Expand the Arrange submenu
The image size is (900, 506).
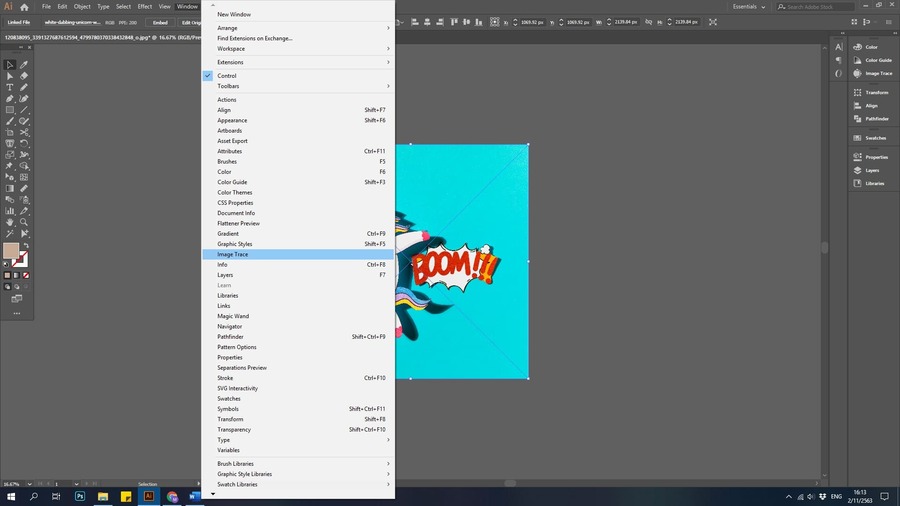click(x=298, y=28)
